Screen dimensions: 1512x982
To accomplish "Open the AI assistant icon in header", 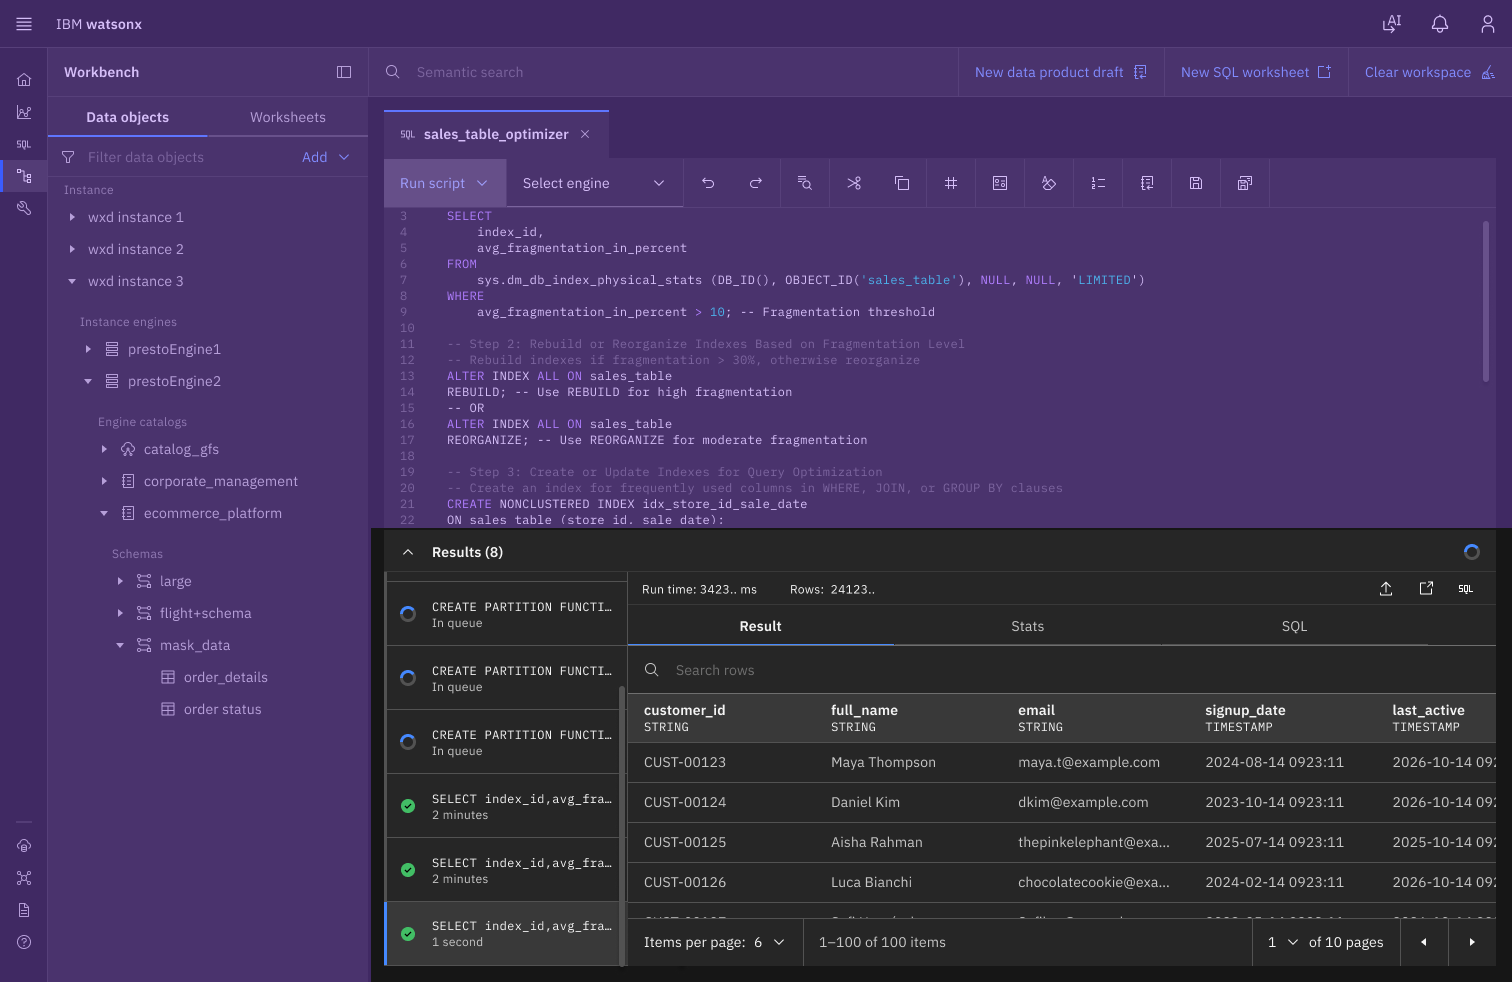I will 1392,24.
